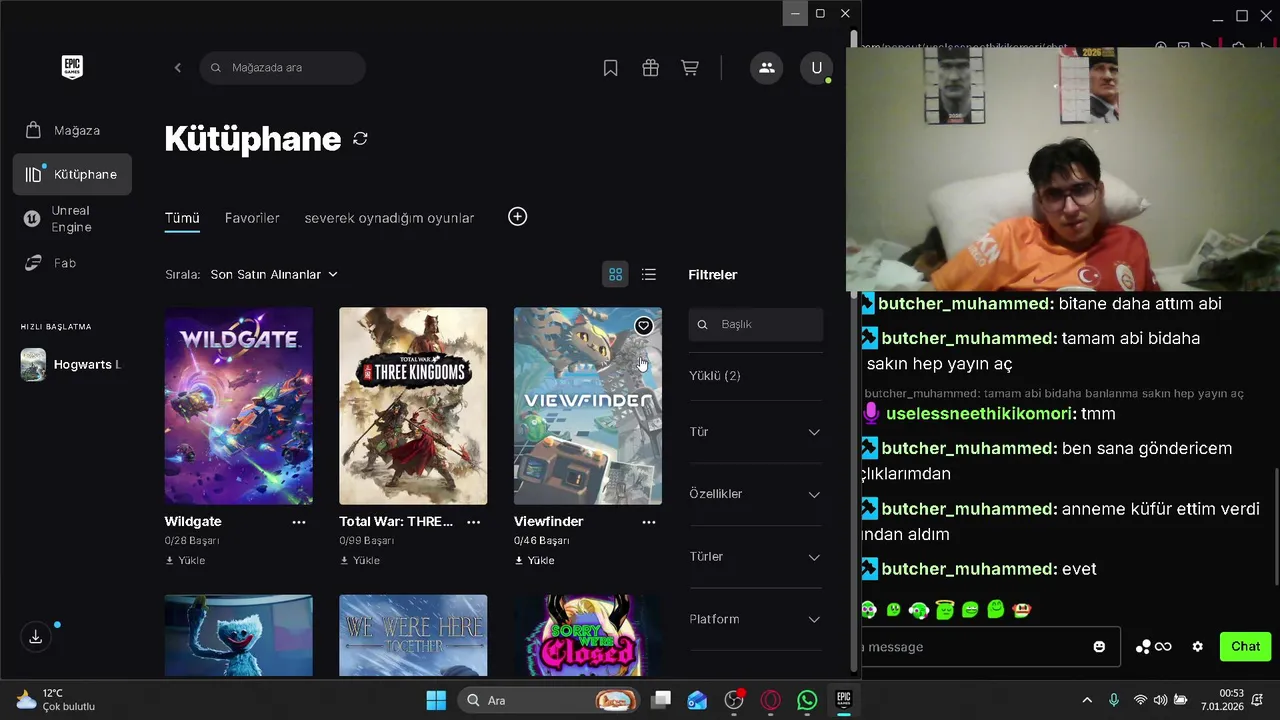Open Mağaza store in sidebar
Viewport: 1280px width, 720px height.
72,130
